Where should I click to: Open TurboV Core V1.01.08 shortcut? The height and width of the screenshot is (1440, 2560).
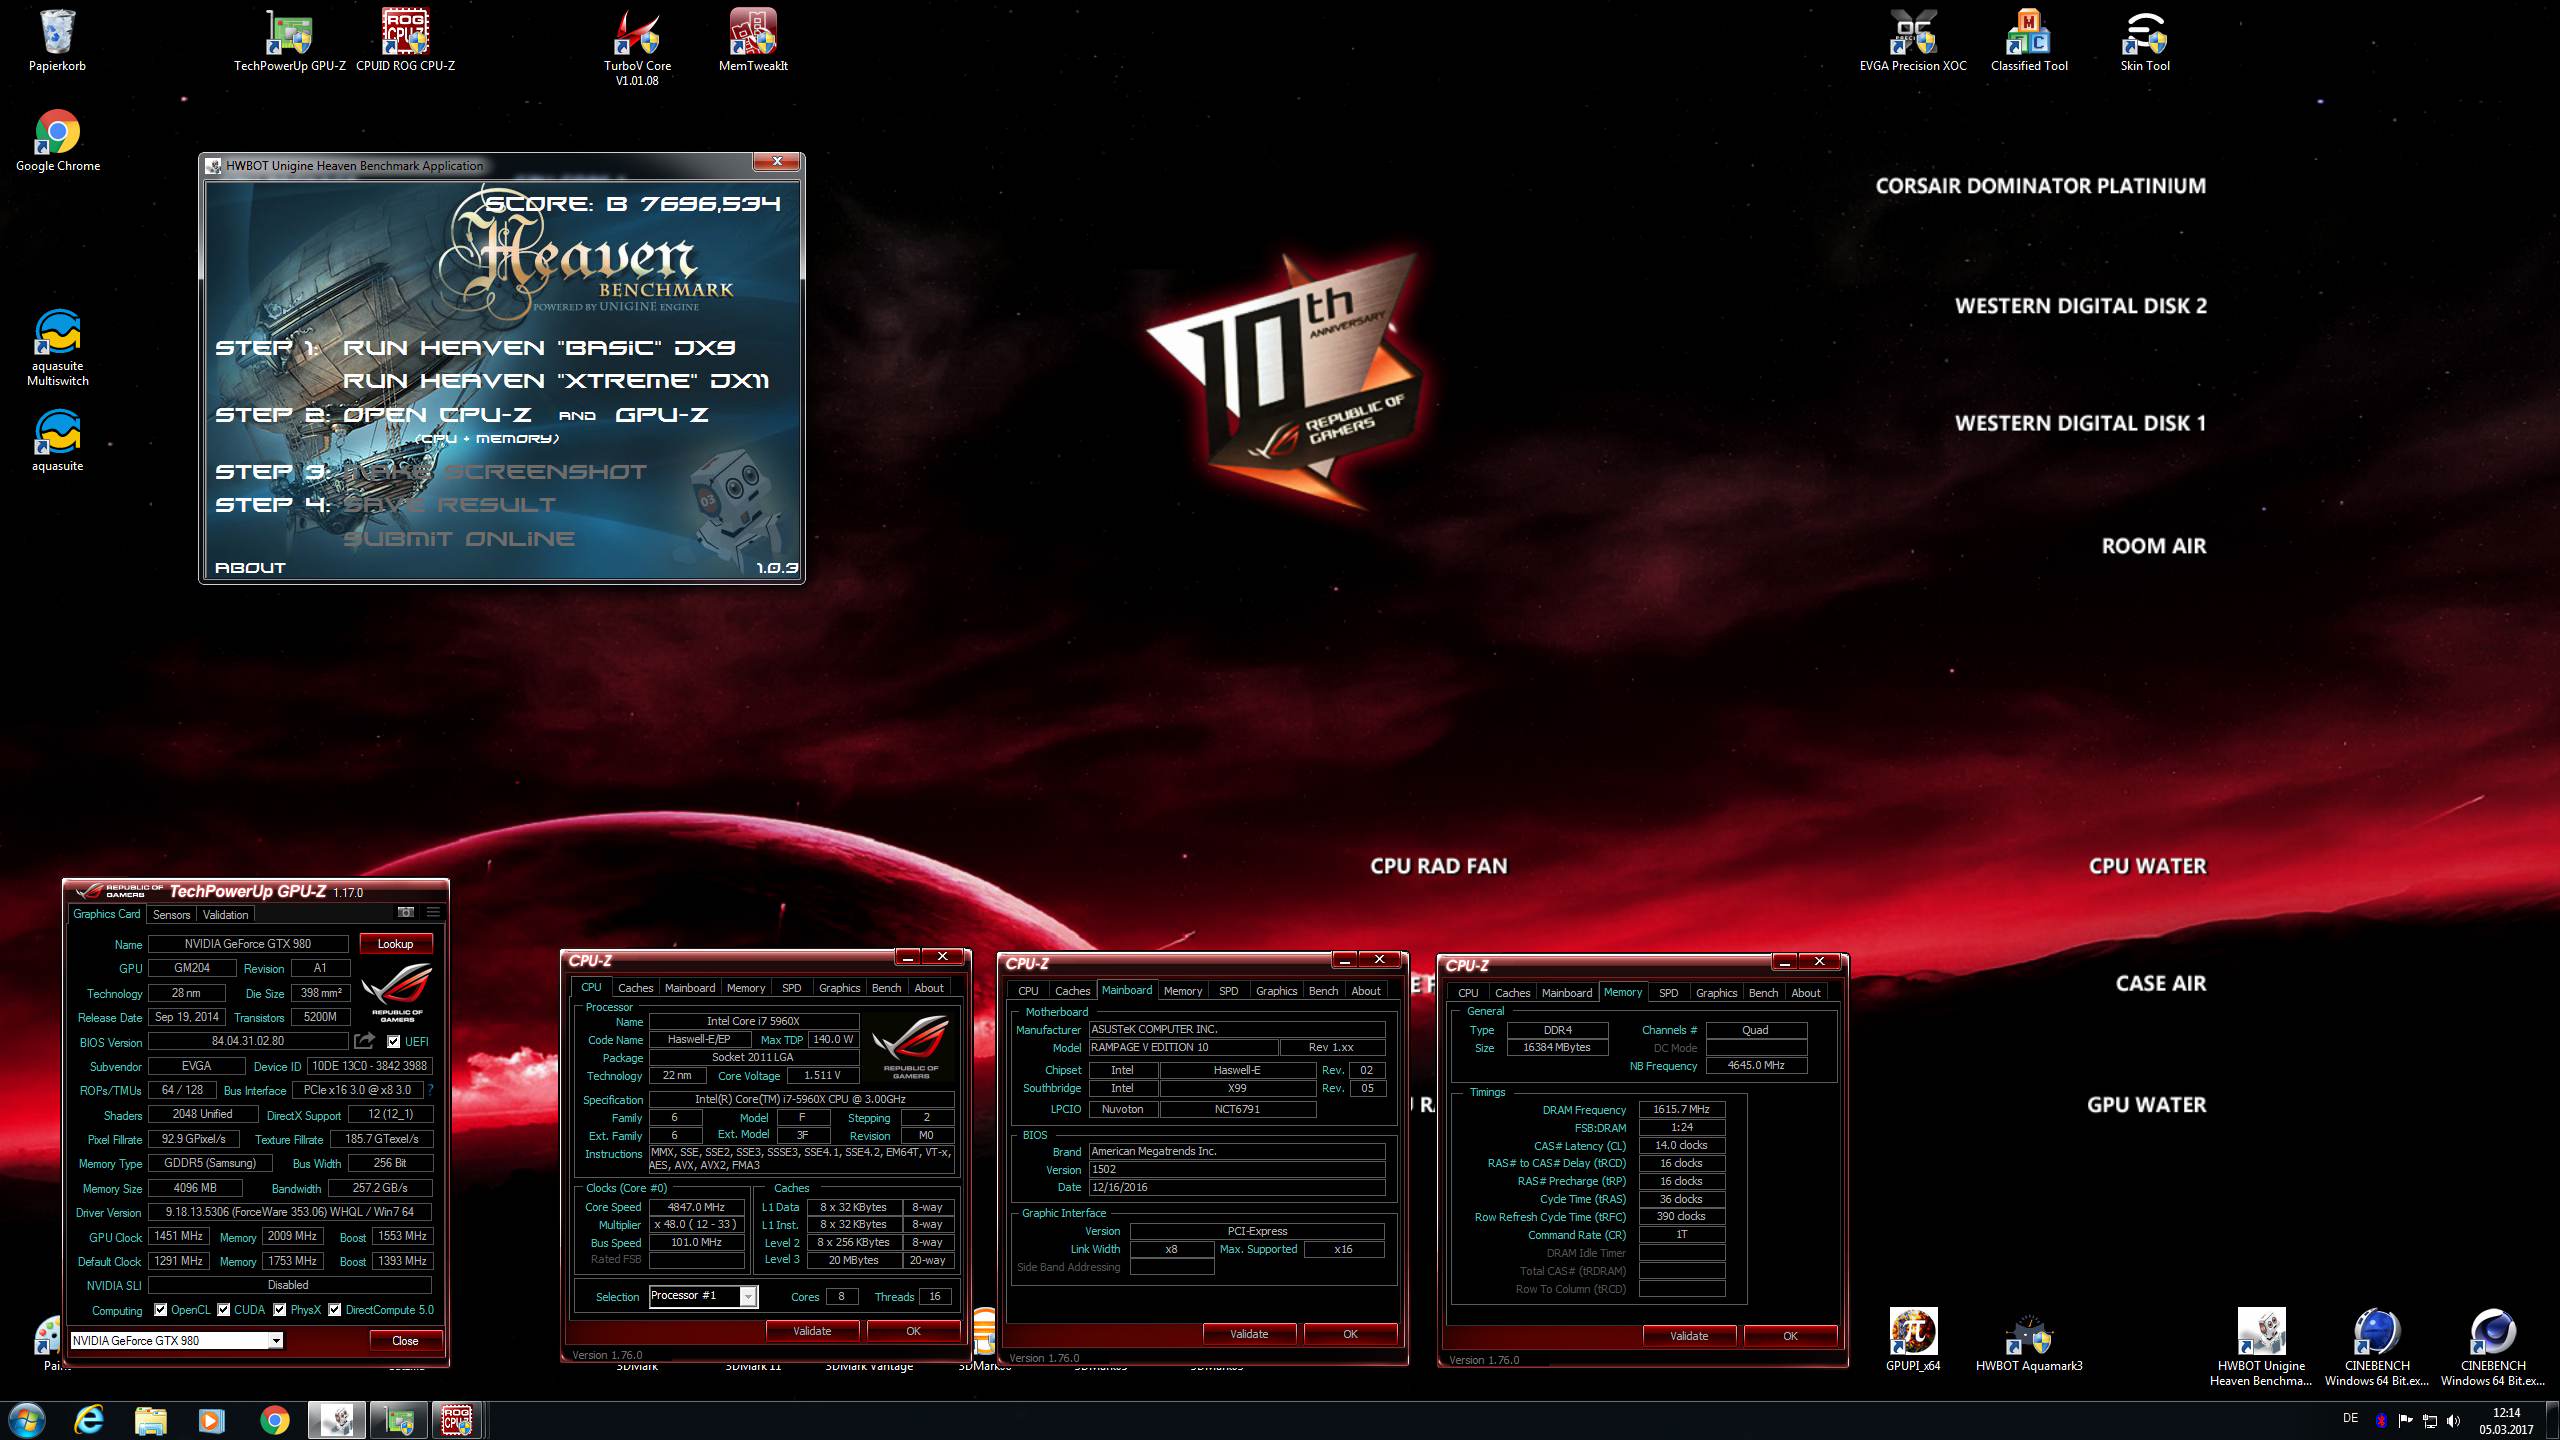(x=637, y=48)
